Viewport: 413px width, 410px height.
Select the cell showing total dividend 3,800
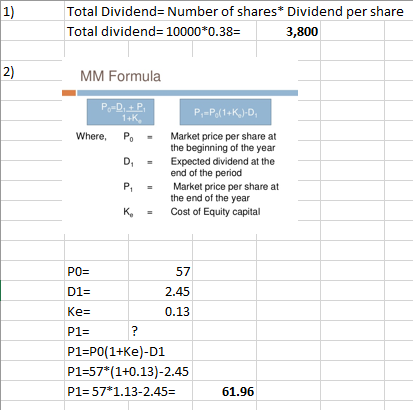pyautogui.click(x=288, y=31)
